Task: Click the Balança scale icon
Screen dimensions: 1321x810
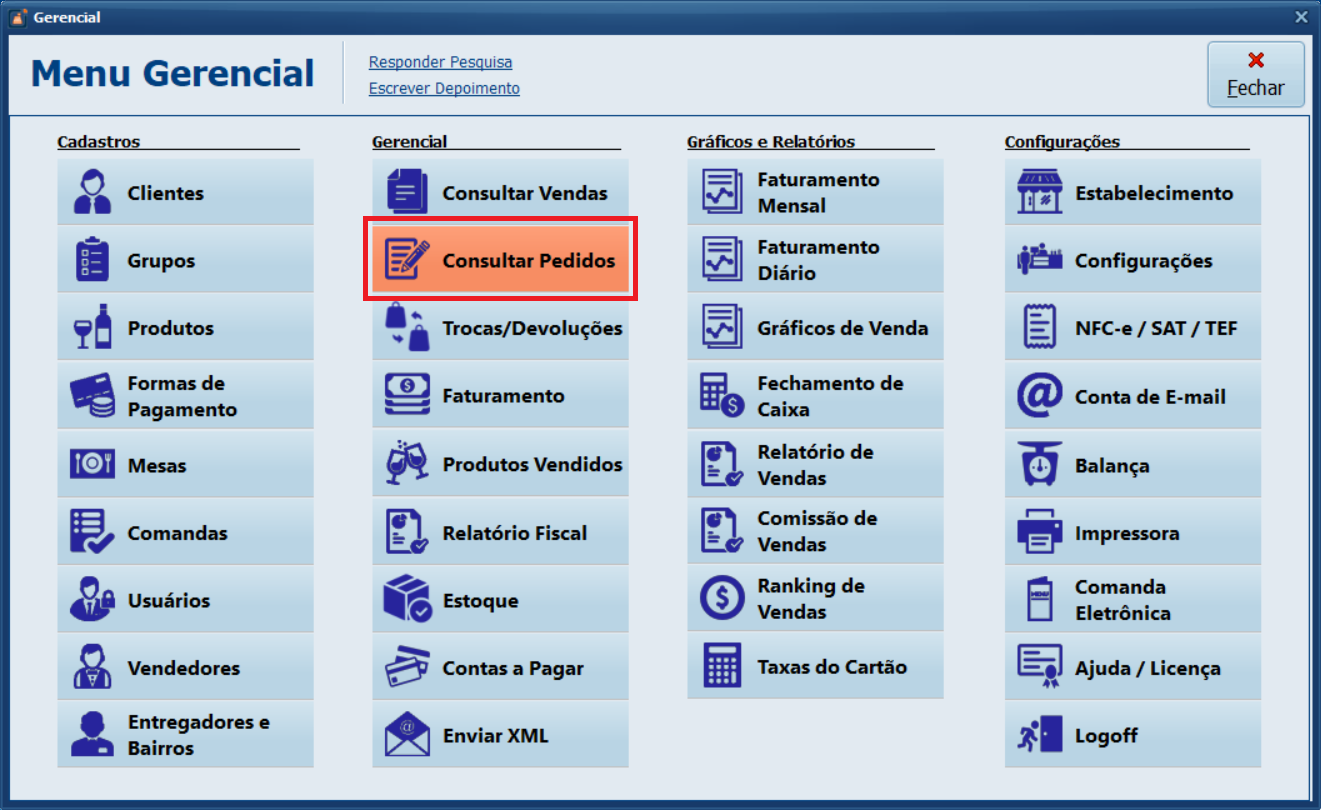Action: (1039, 465)
